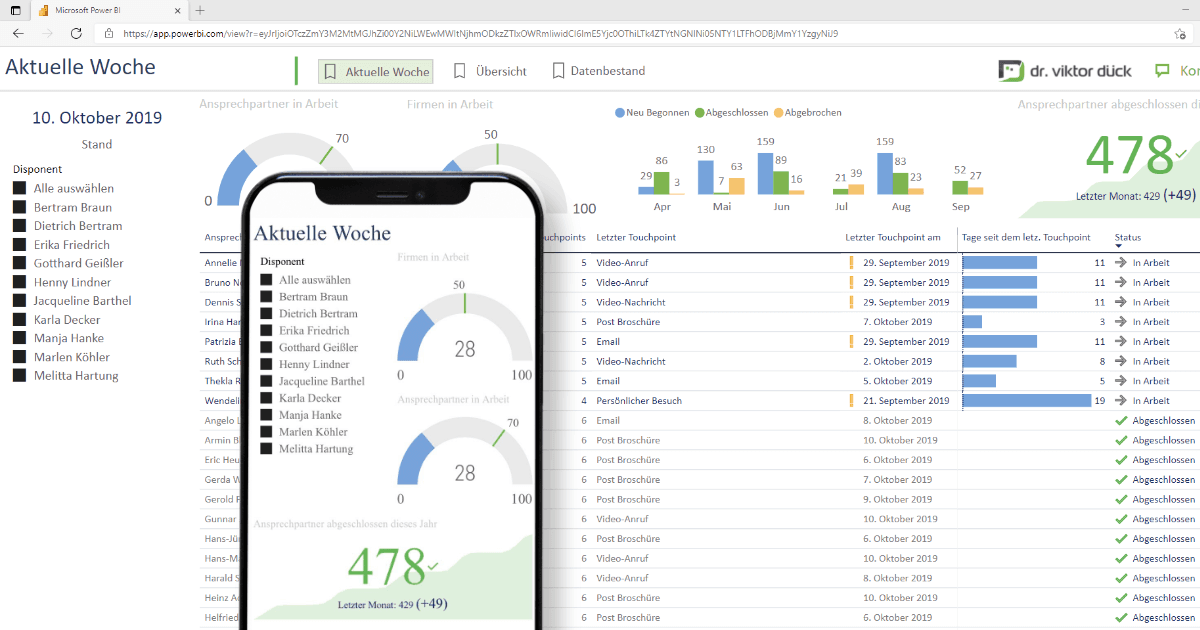Click the green chat icon at top right
1200x630 pixels.
click(1162, 71)
